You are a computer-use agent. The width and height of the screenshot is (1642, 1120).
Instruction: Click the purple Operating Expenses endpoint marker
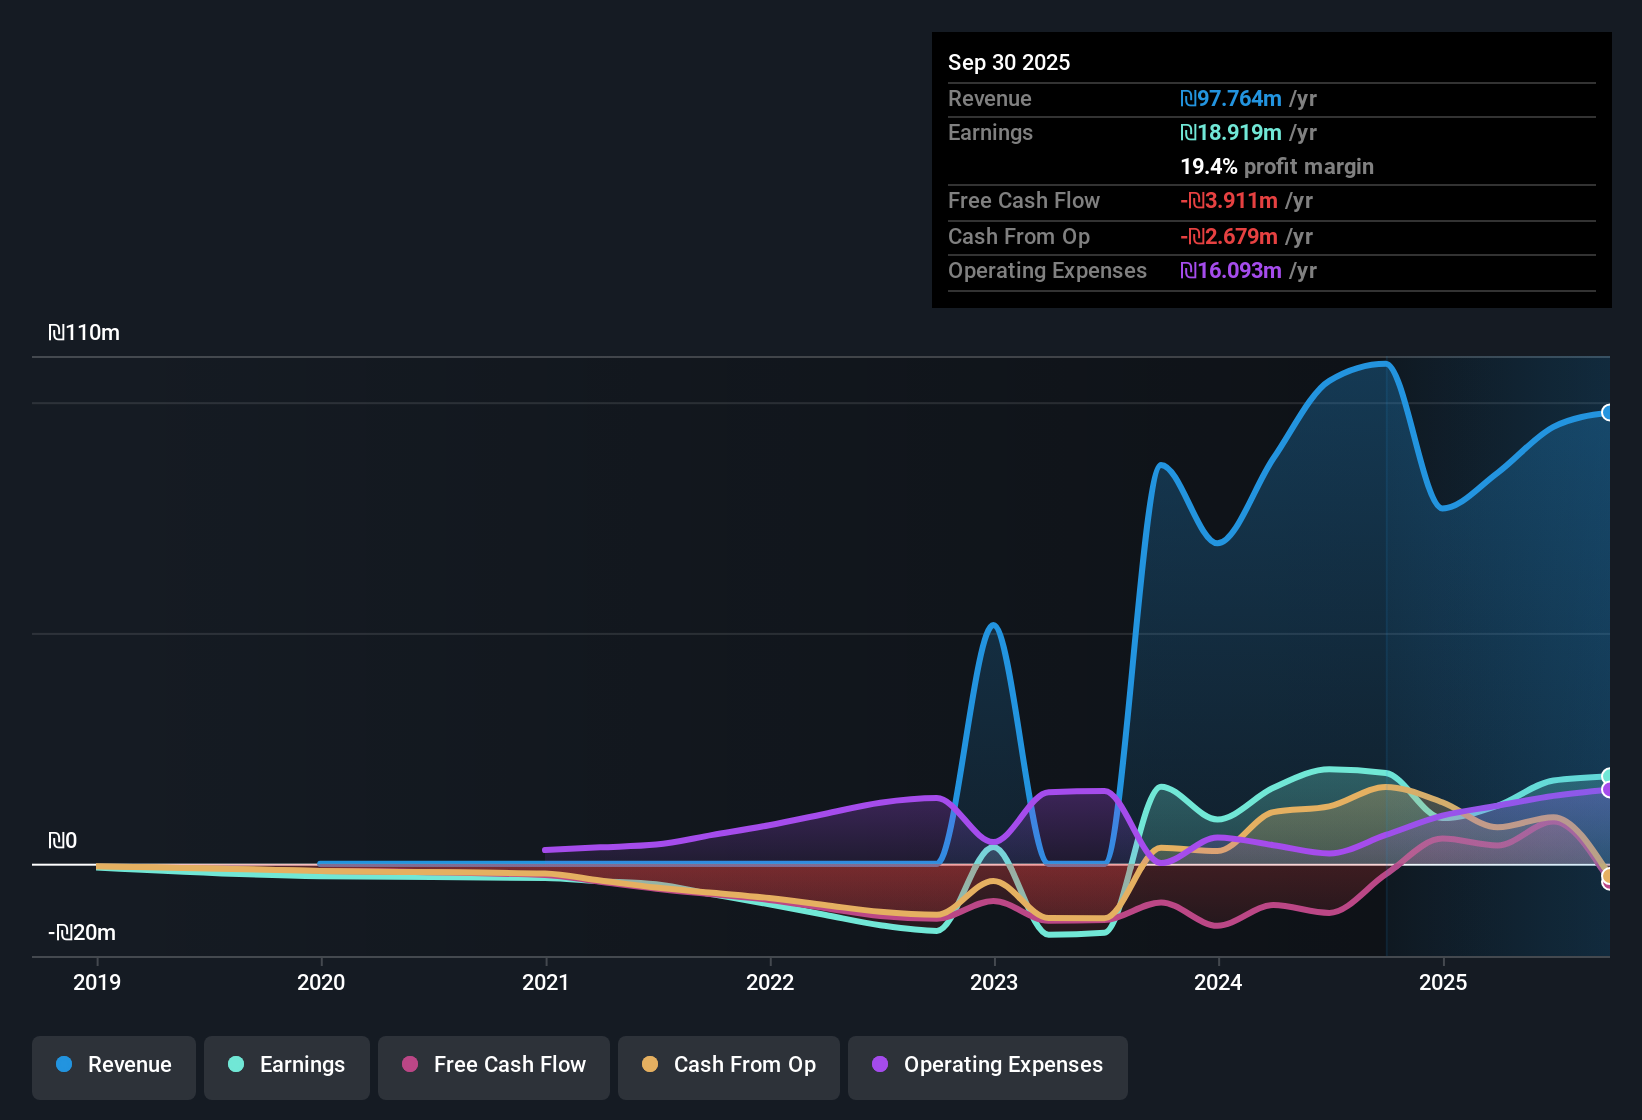pos(1607,791)
